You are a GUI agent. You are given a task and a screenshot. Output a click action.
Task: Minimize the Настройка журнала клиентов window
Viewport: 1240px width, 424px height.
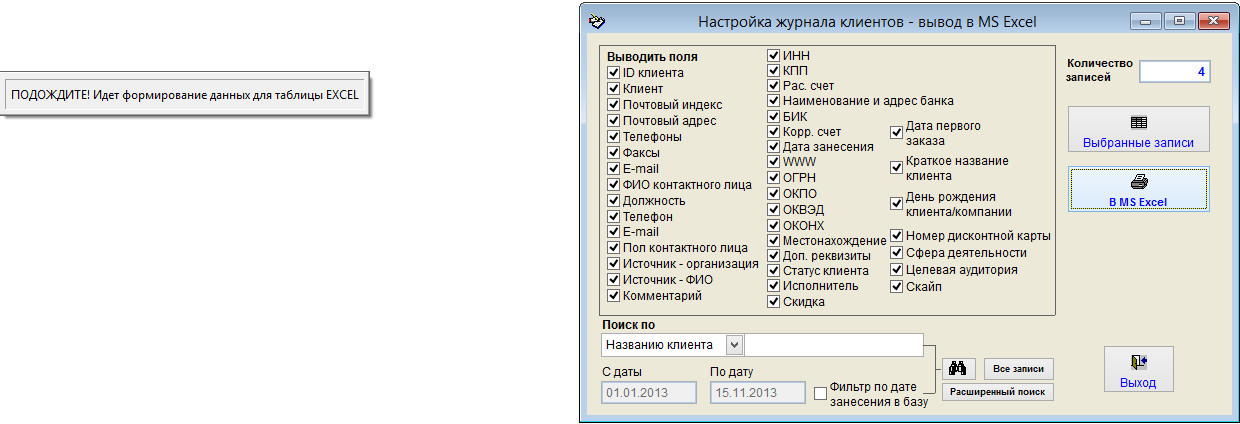pyautogui.click(x=1144, y=20)
